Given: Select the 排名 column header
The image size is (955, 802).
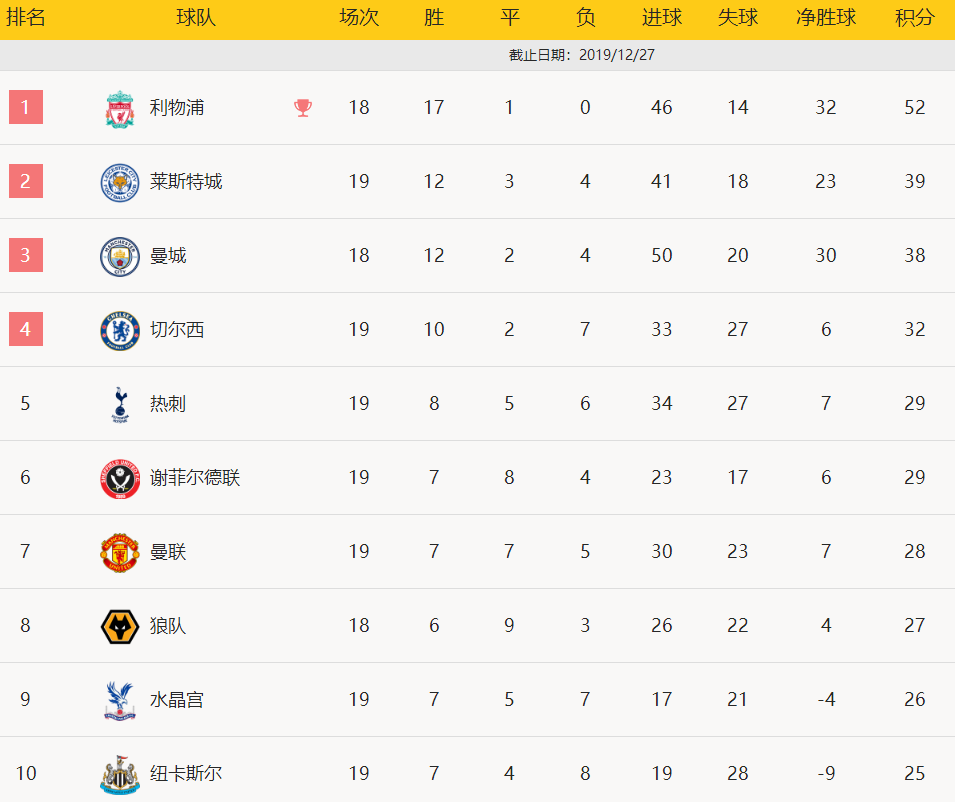Looking at the screenshot, I should (26, 18).
